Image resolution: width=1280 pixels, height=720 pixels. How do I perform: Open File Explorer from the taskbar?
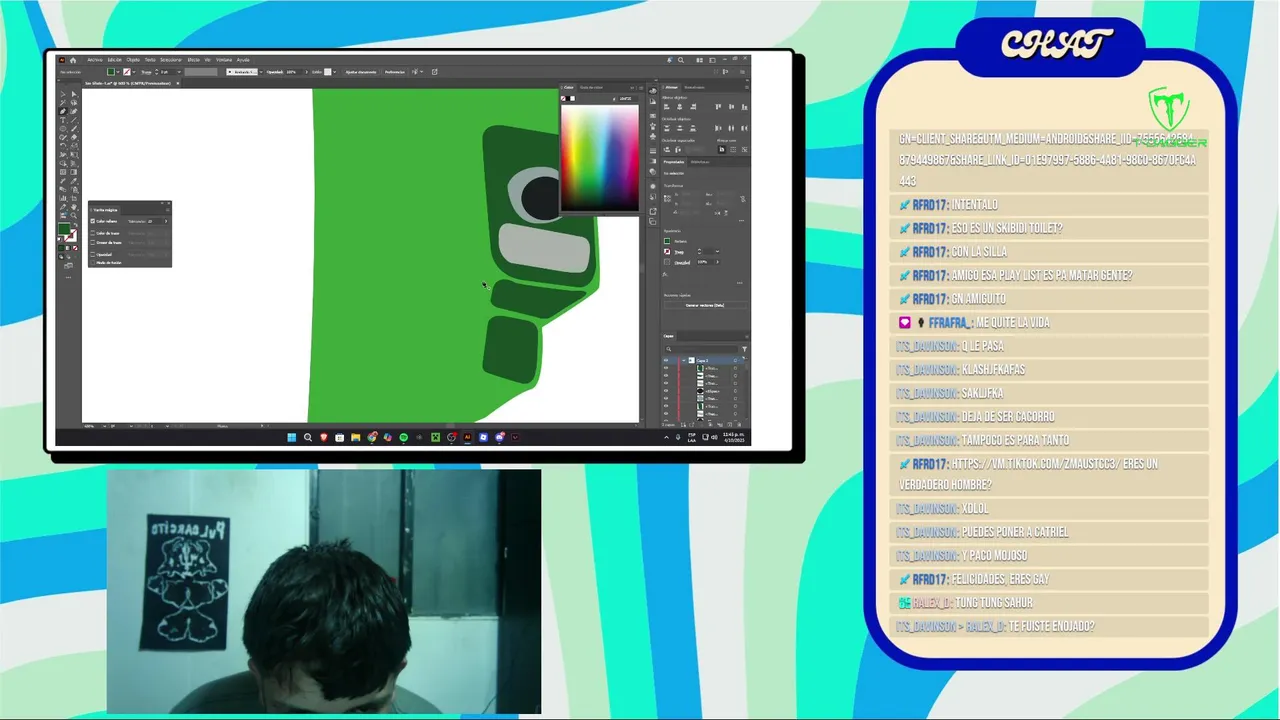point(356,437)
